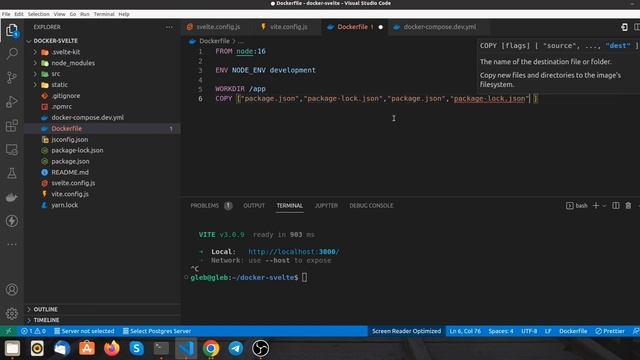This screenshot has height=360, width=640.
Task: Switch to the JUPYTER panel tab
Action: pos(326,206)
